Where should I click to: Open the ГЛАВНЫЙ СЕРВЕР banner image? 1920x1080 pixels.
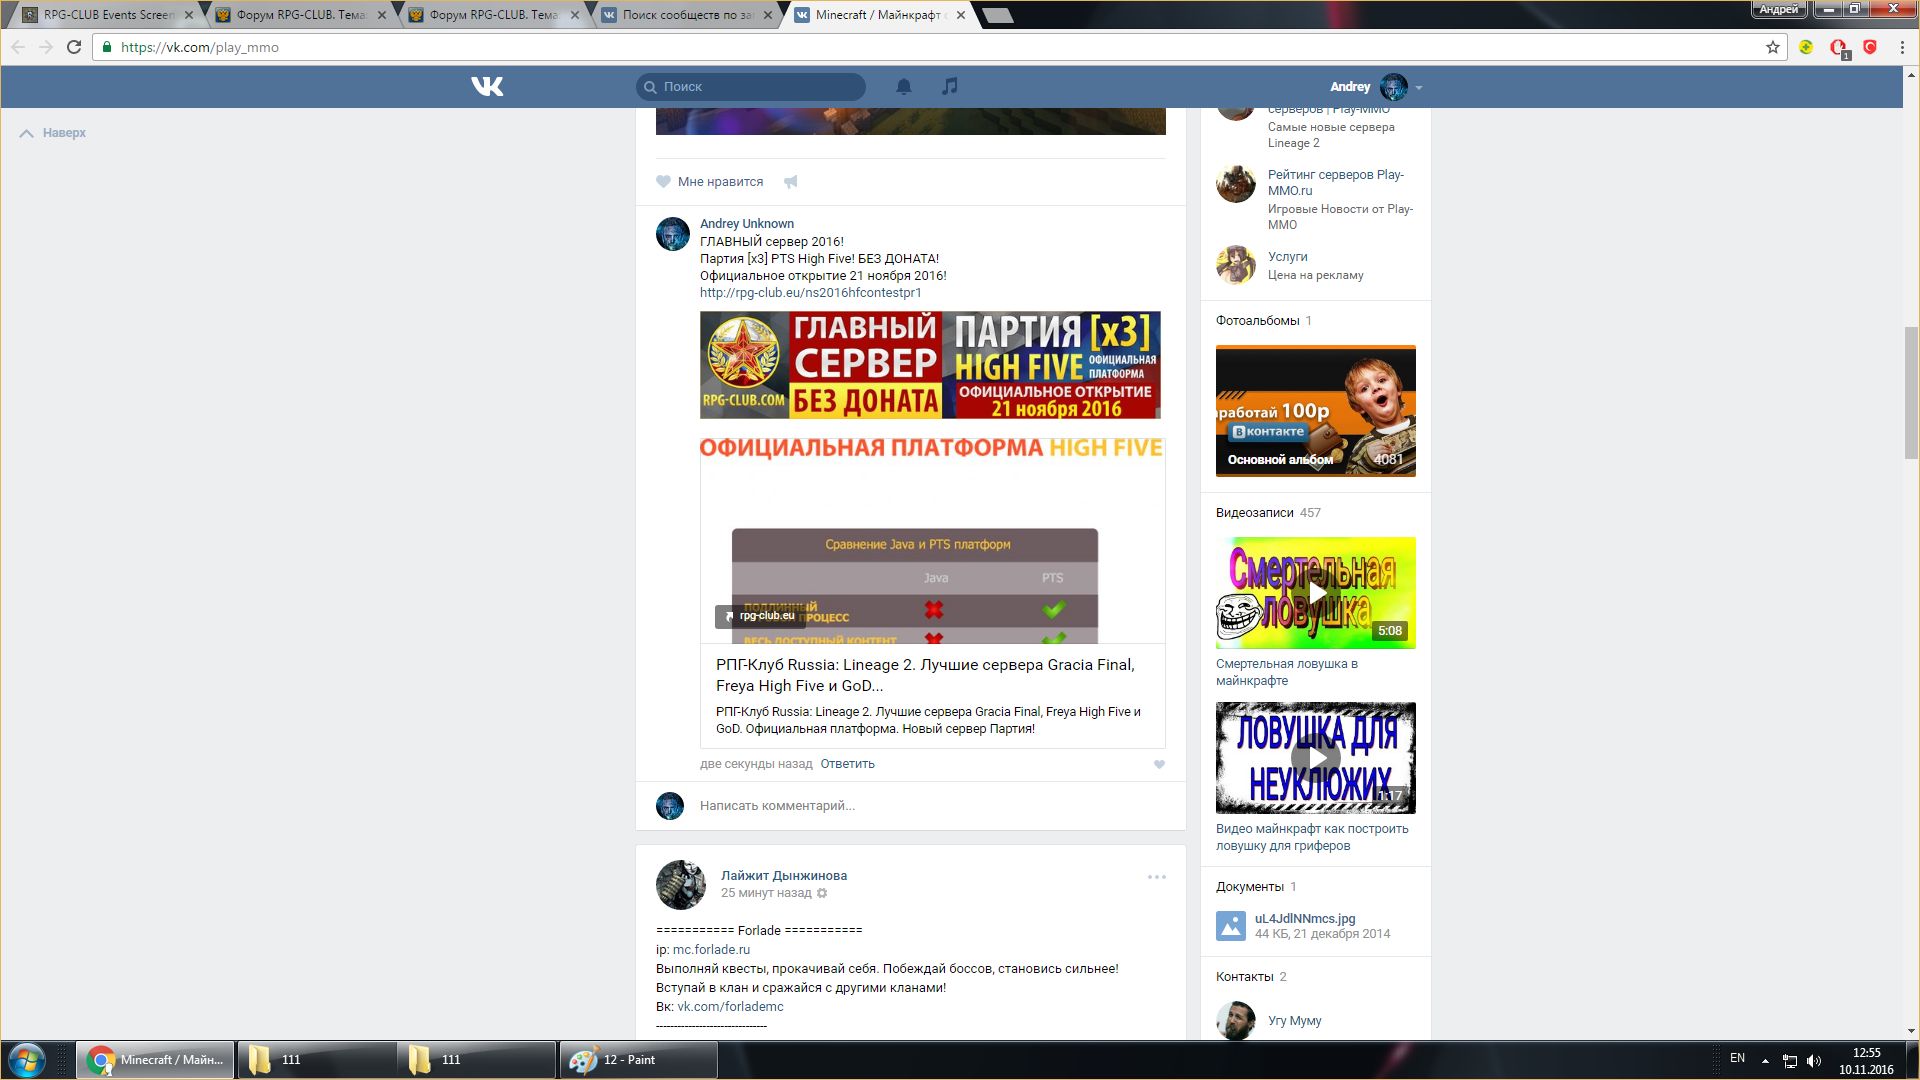pos(930,365)
